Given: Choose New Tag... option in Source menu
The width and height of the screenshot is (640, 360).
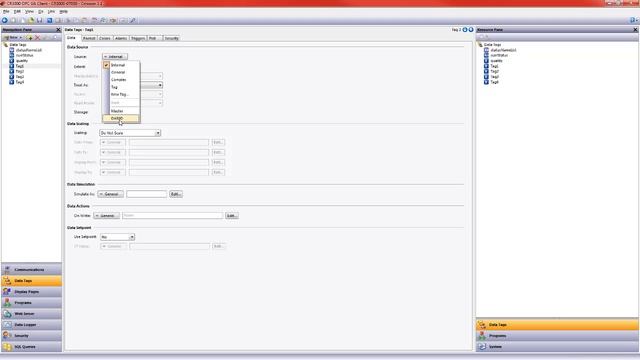Looking at the screenshot, I should click(x=121, y=95).
